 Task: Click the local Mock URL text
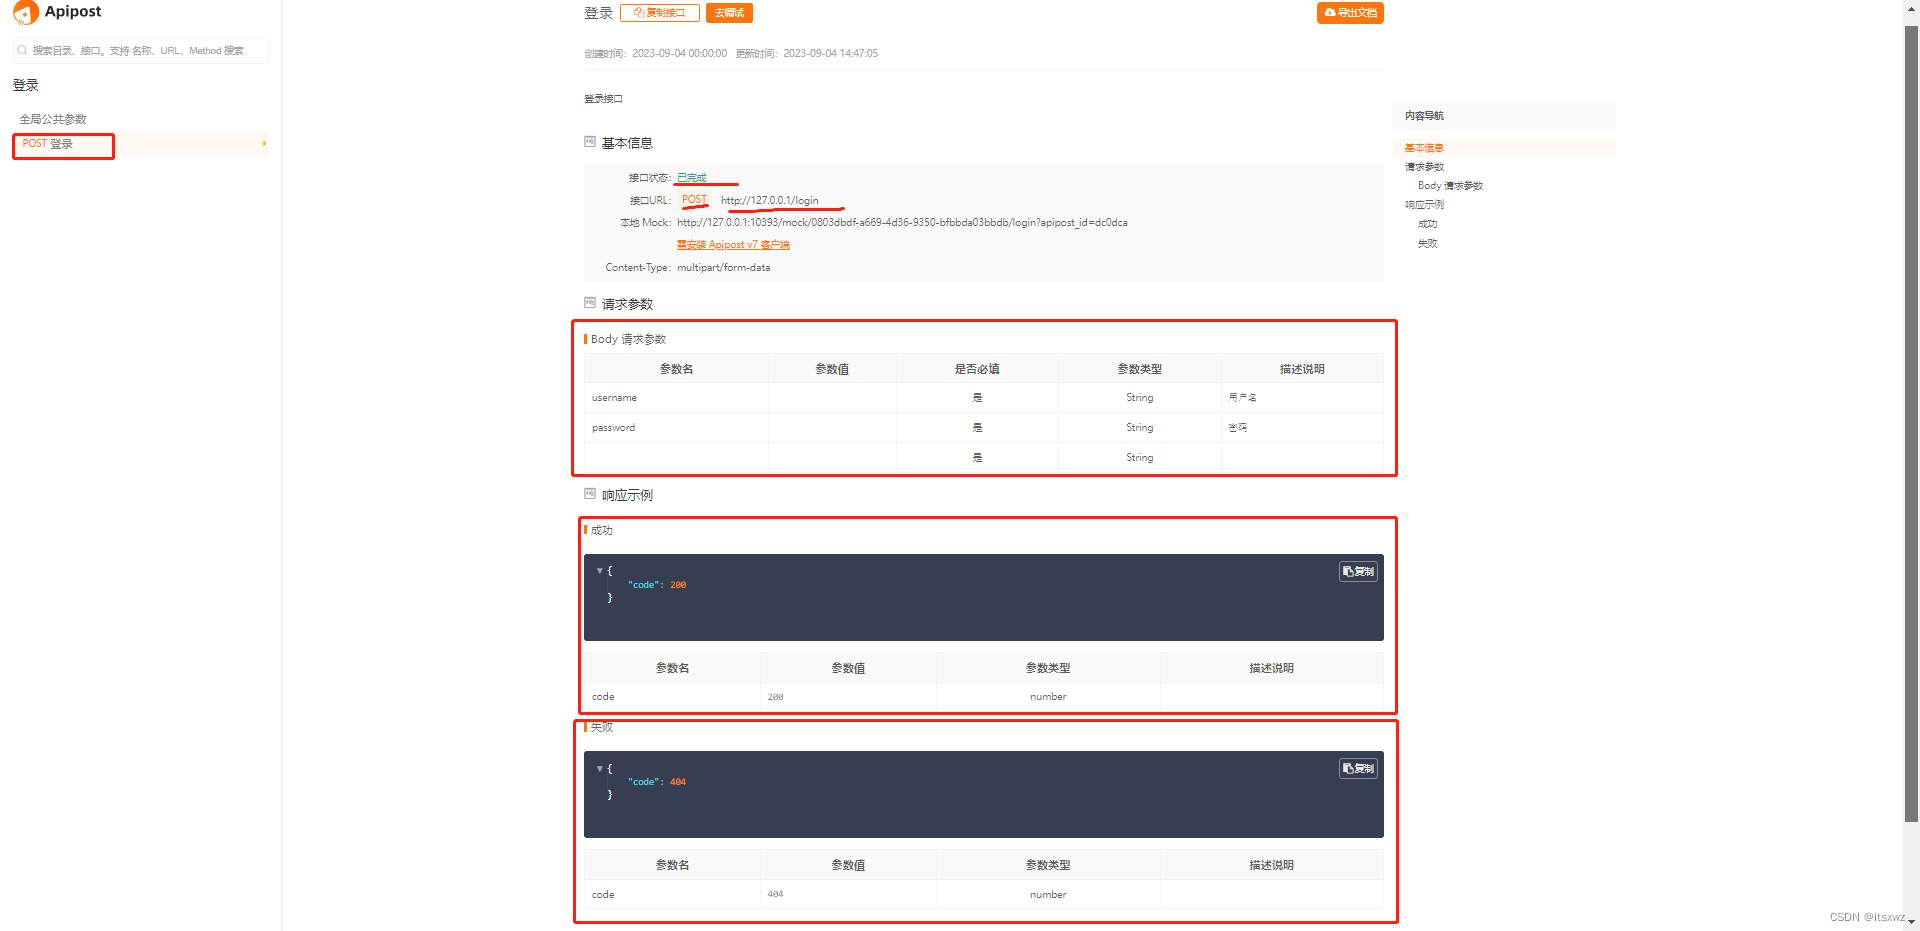pyautogui.click(x=902, y=223)
